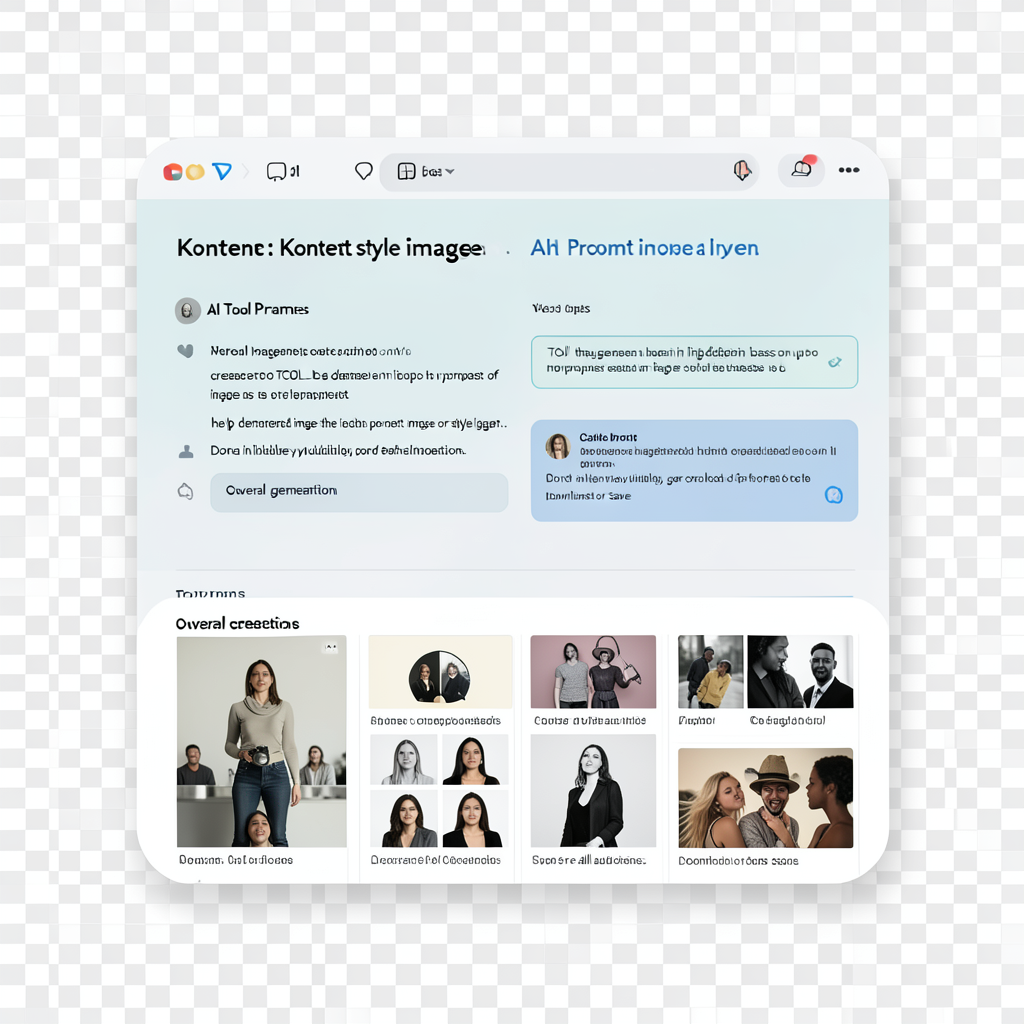Select the heart icon in the toolbar
This screenshot has height=1024, width=1024.
(363, 171)
